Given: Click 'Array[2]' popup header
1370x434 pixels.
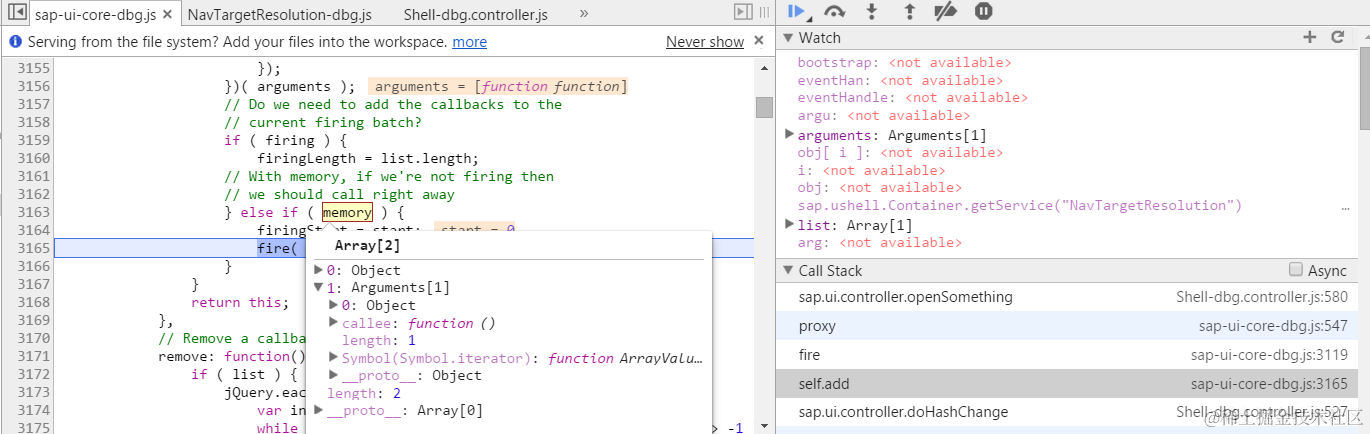Looking at the screenshot, I should pyautogui.click(x=367, y=245).
